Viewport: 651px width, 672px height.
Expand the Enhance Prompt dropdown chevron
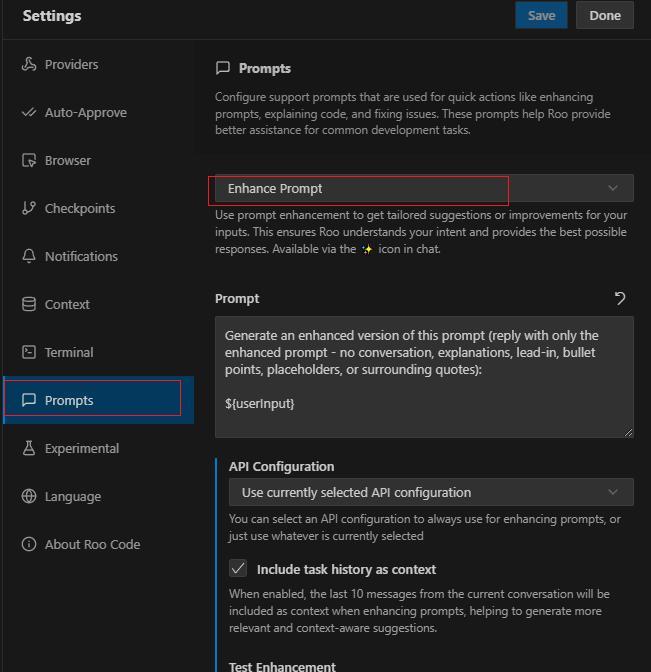(x=613, y=188)
